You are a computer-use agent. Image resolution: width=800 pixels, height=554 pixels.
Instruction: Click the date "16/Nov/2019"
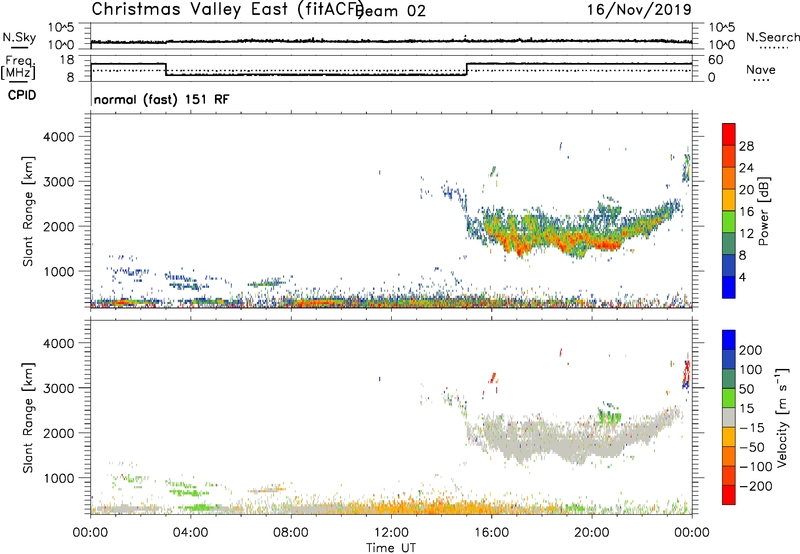[639, 9]
